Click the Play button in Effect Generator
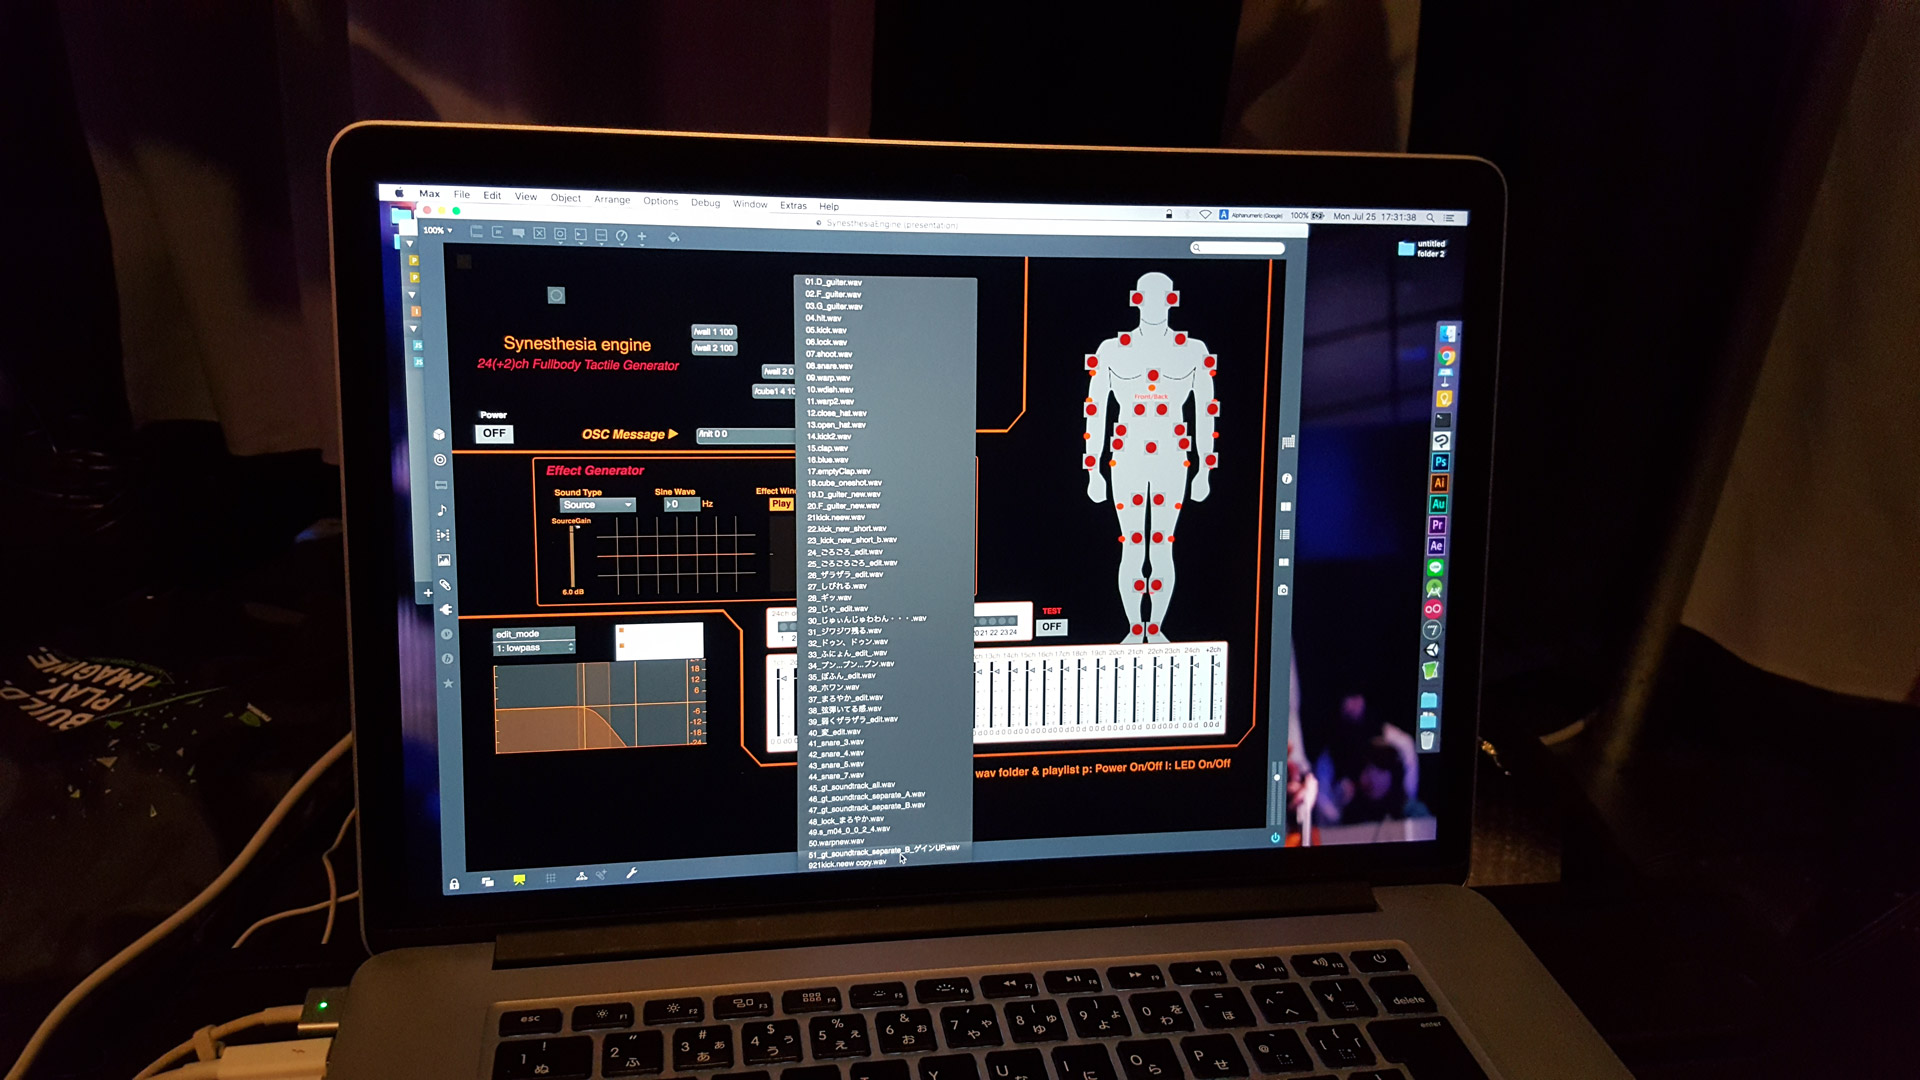This screenshot has height=1080, width=1920. (x=781, y=504)
